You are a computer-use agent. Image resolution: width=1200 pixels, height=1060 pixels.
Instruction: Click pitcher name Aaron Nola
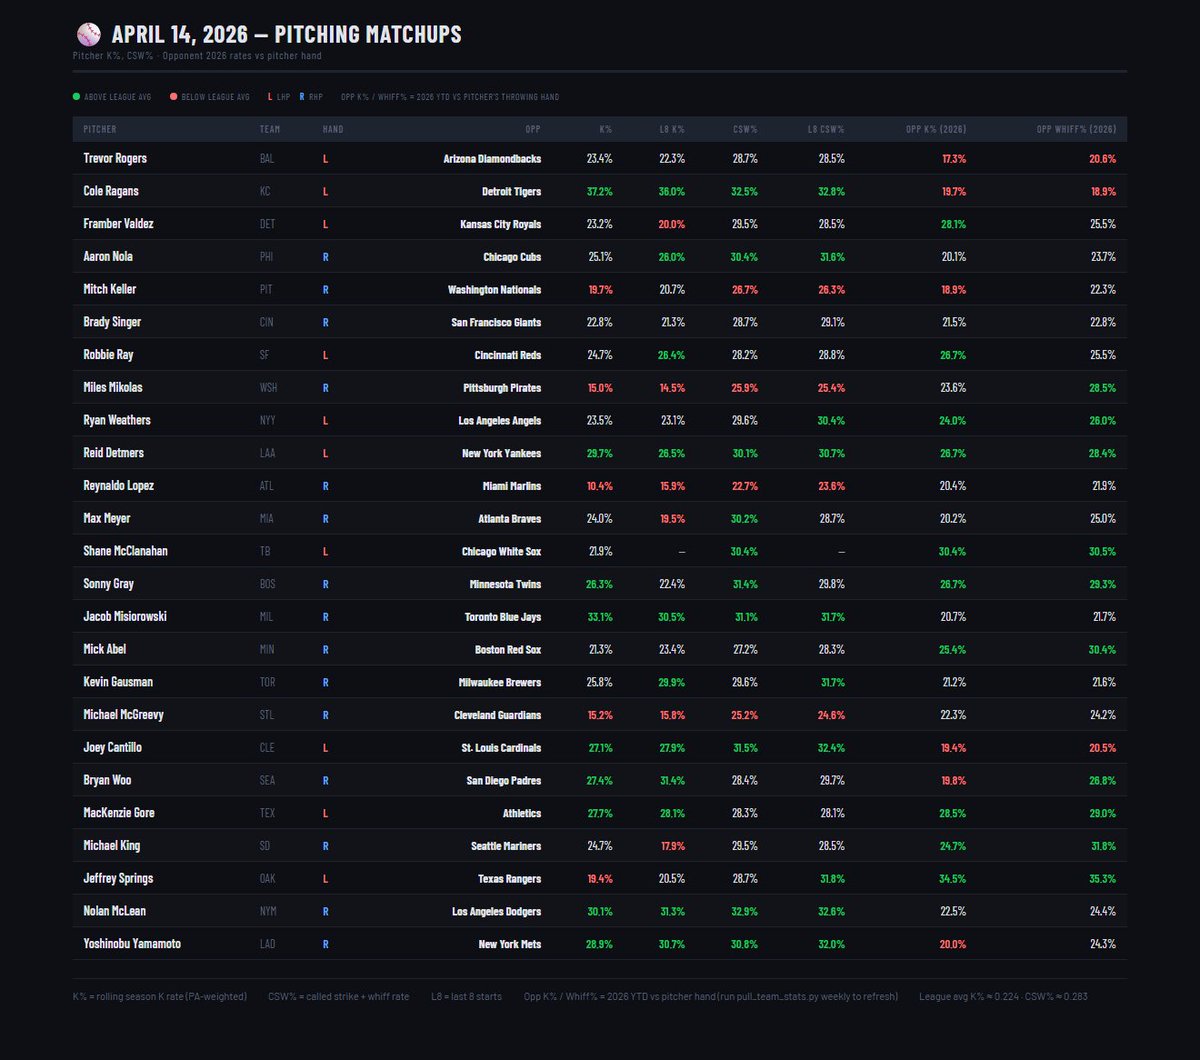(108, 256)
